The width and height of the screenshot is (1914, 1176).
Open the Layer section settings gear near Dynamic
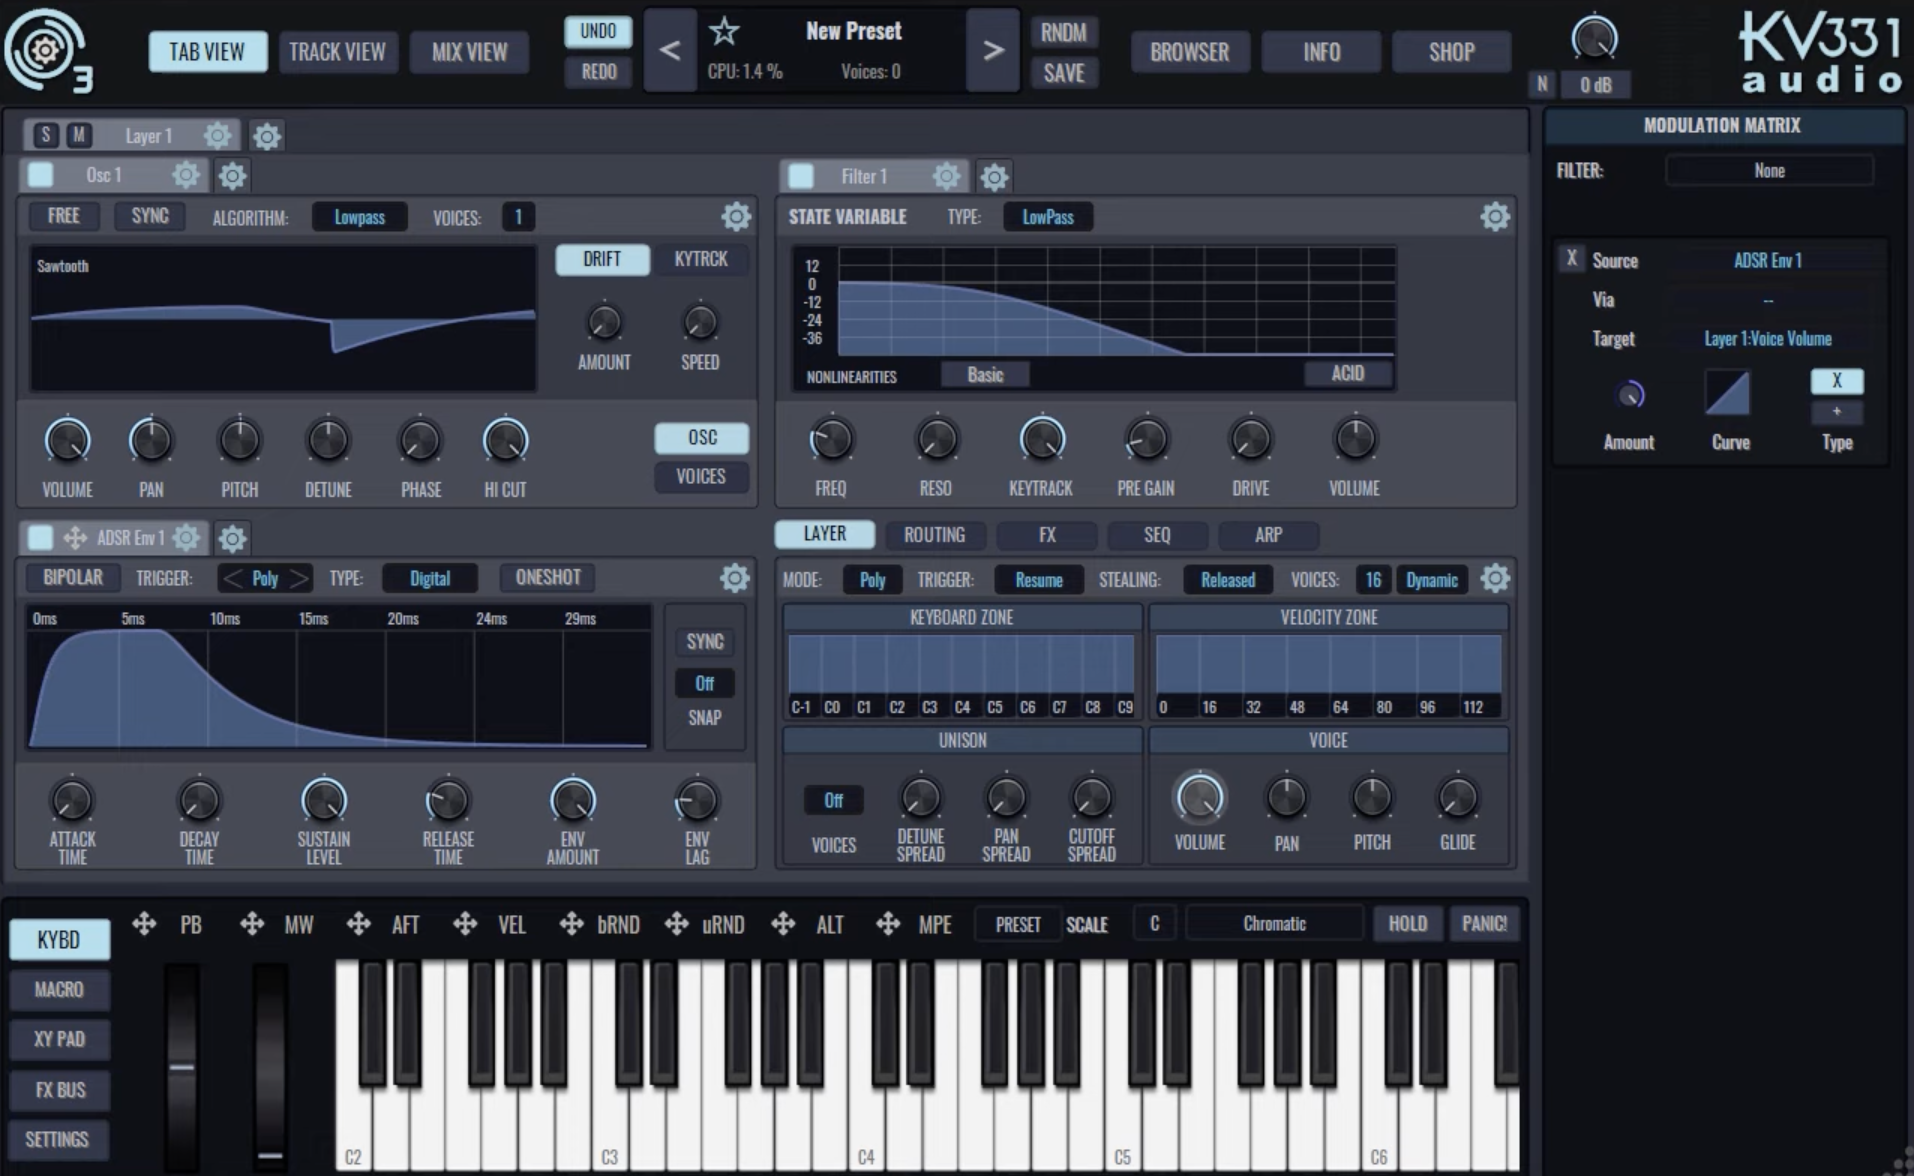pyautogui.click(x=1496, y=579)
